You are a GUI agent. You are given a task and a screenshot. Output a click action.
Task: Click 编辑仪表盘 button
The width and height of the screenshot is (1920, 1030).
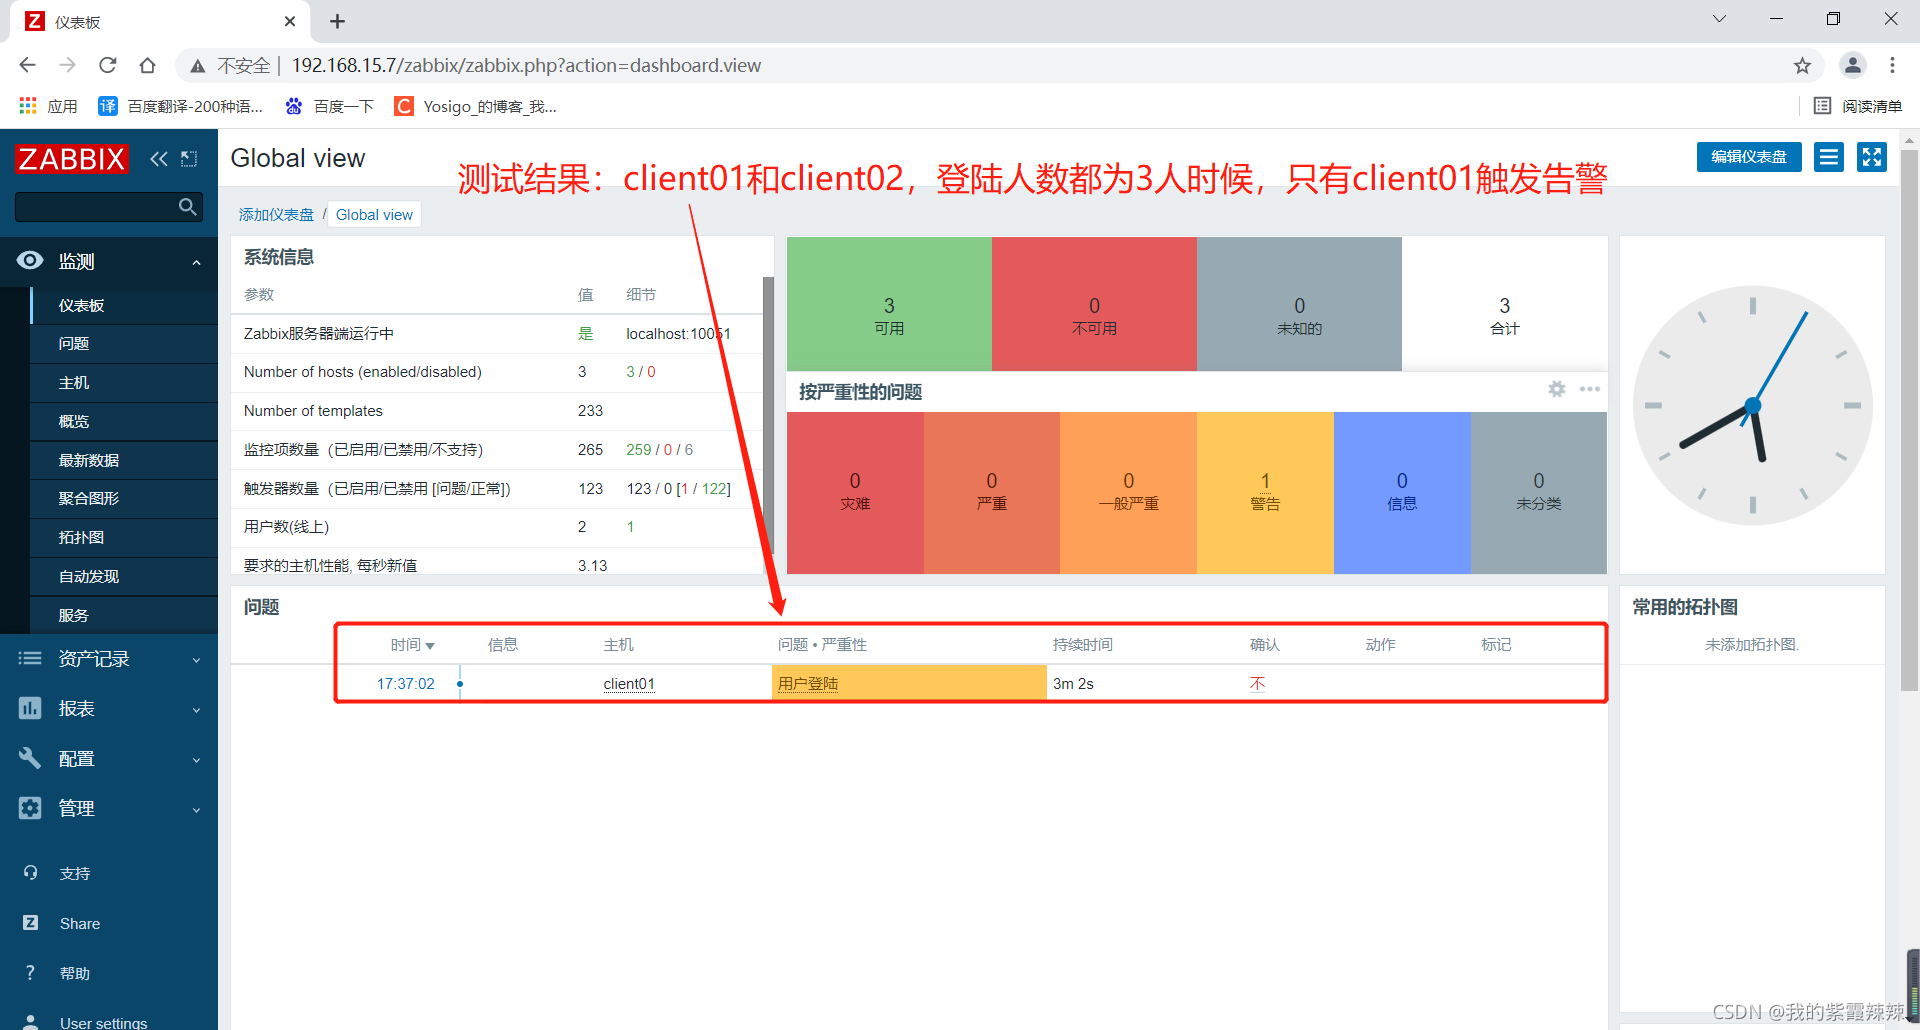pos(1749,157)
